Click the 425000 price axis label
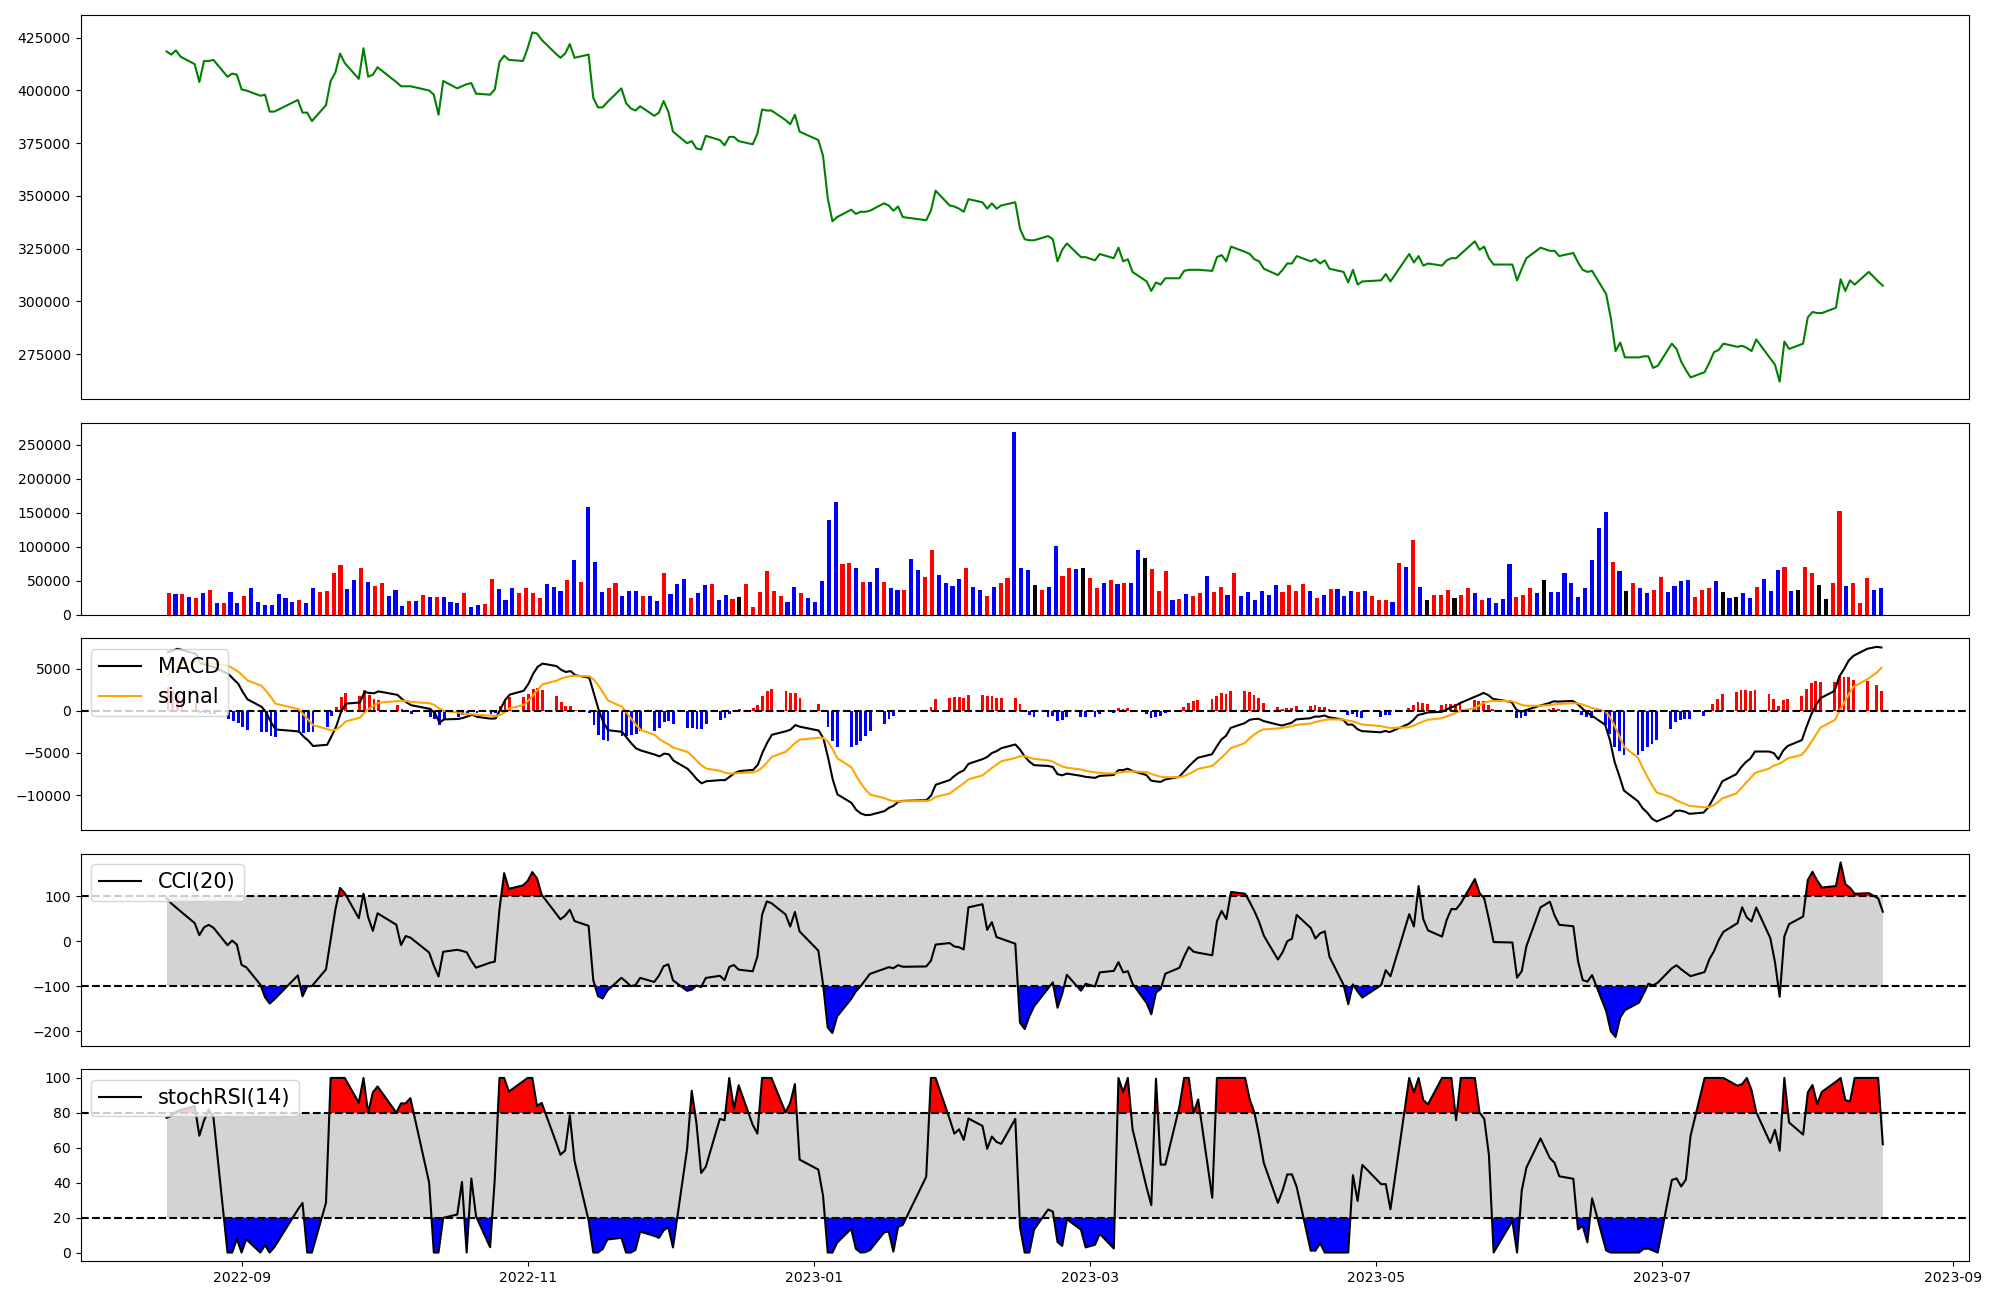2000x1300 pixels. [x=44, y=38]
